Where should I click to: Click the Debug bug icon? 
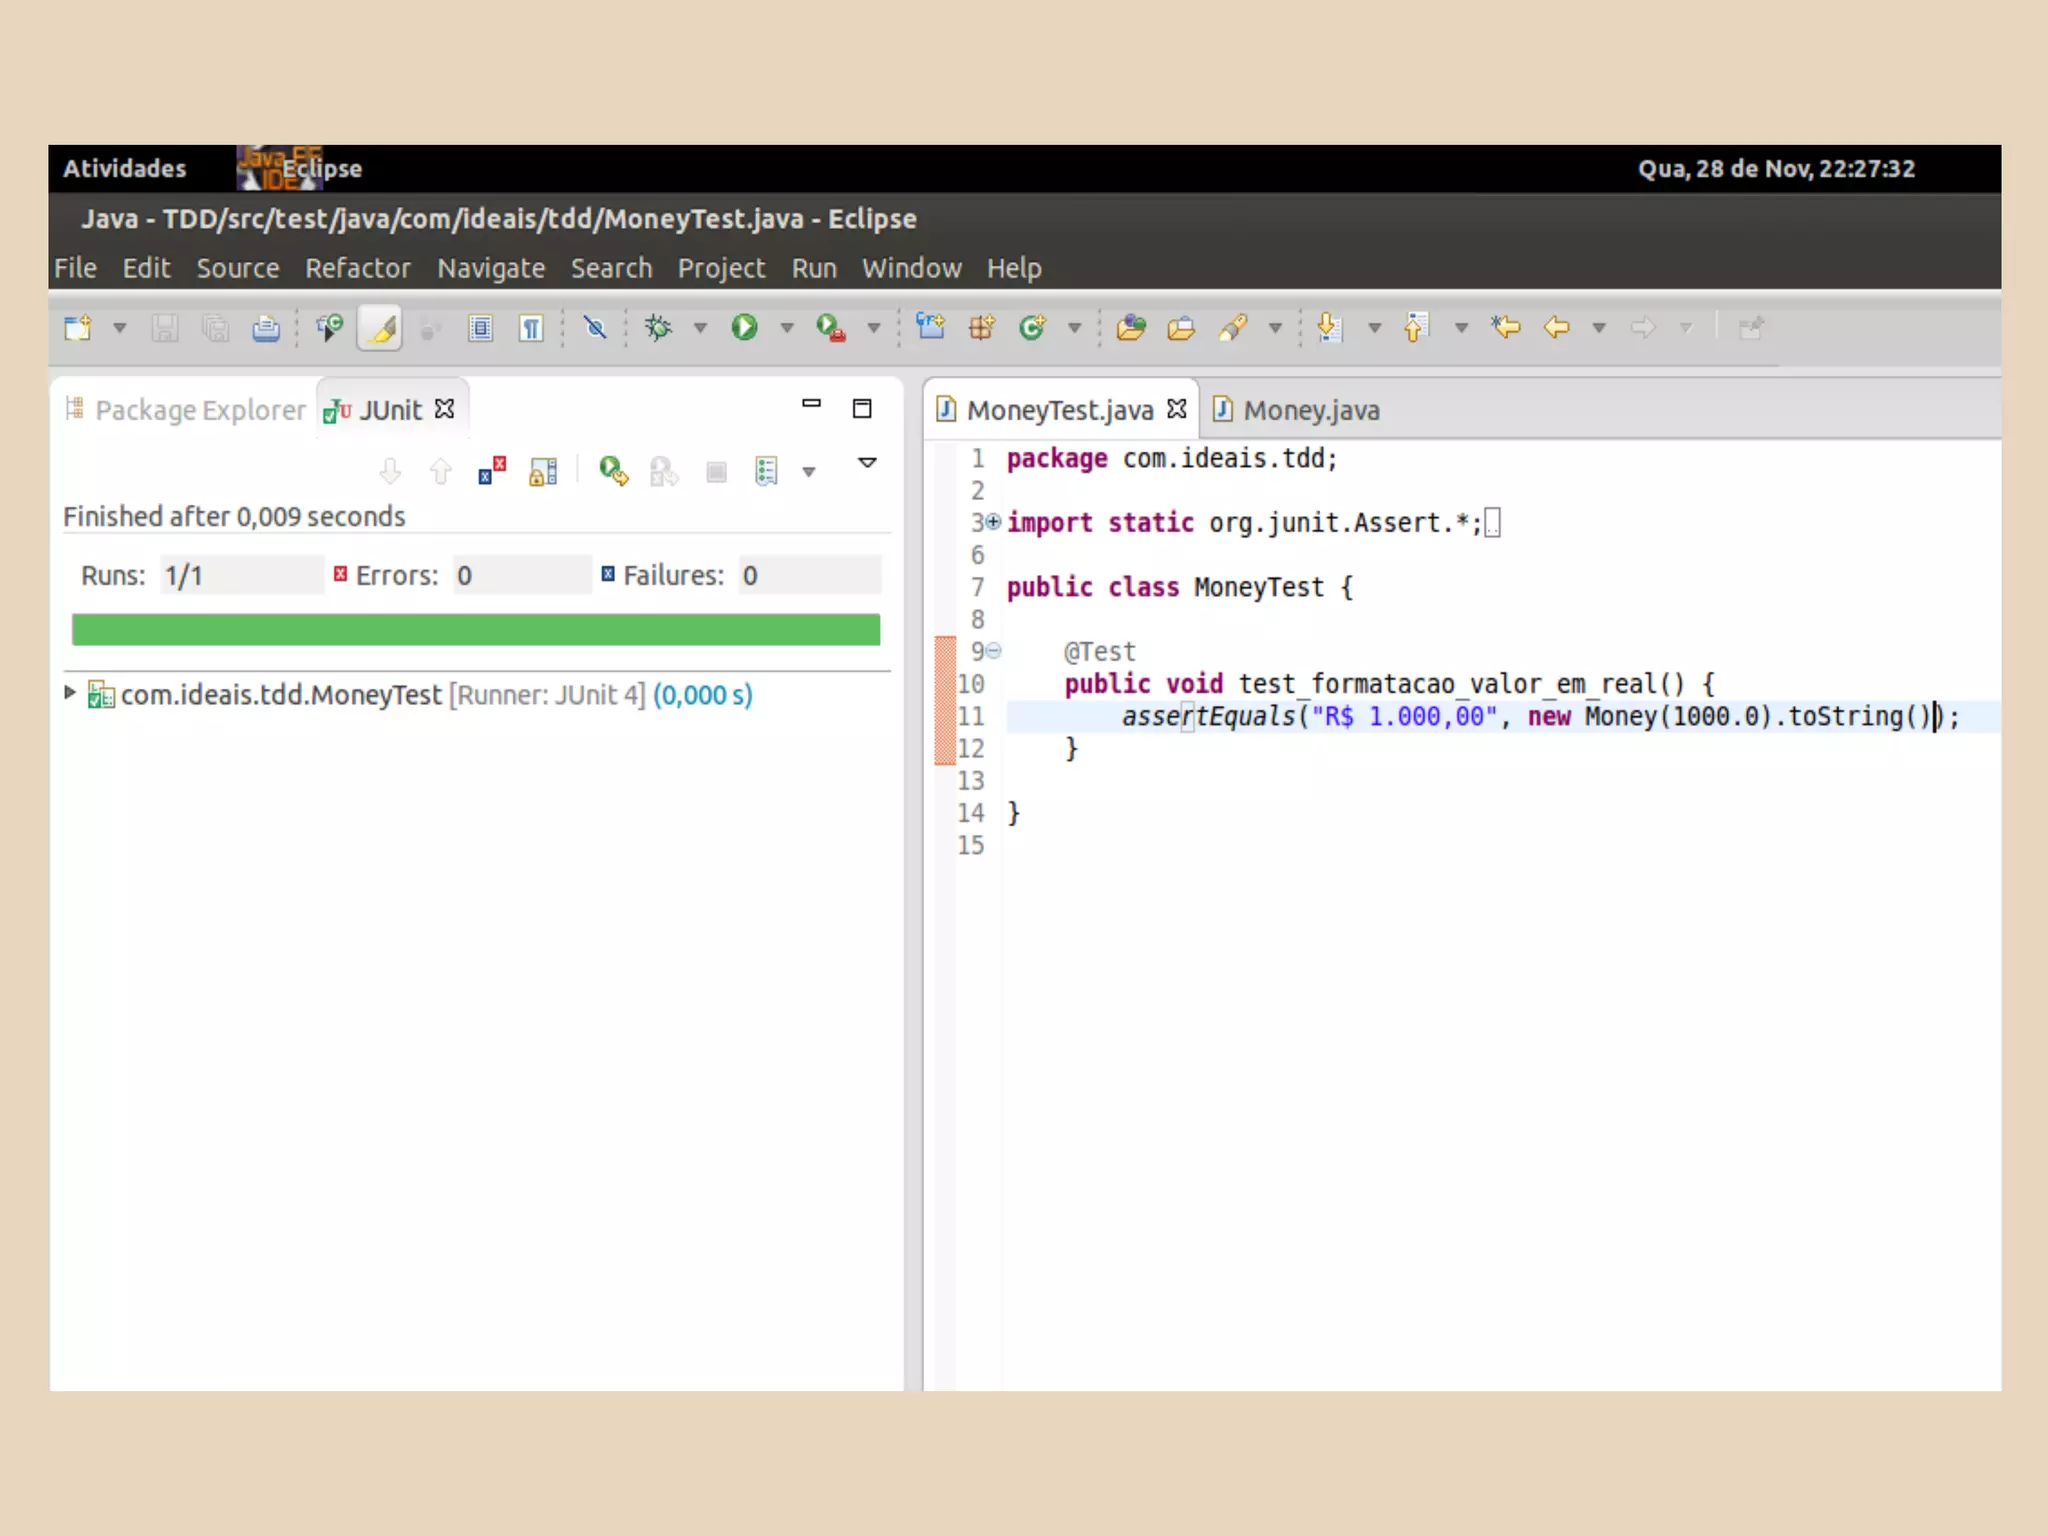tap(659, 328)
